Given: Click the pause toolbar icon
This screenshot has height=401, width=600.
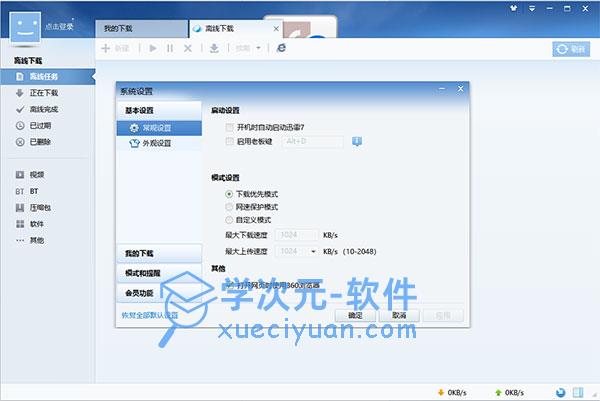Looking at the screenshot, I should (170, 48).
